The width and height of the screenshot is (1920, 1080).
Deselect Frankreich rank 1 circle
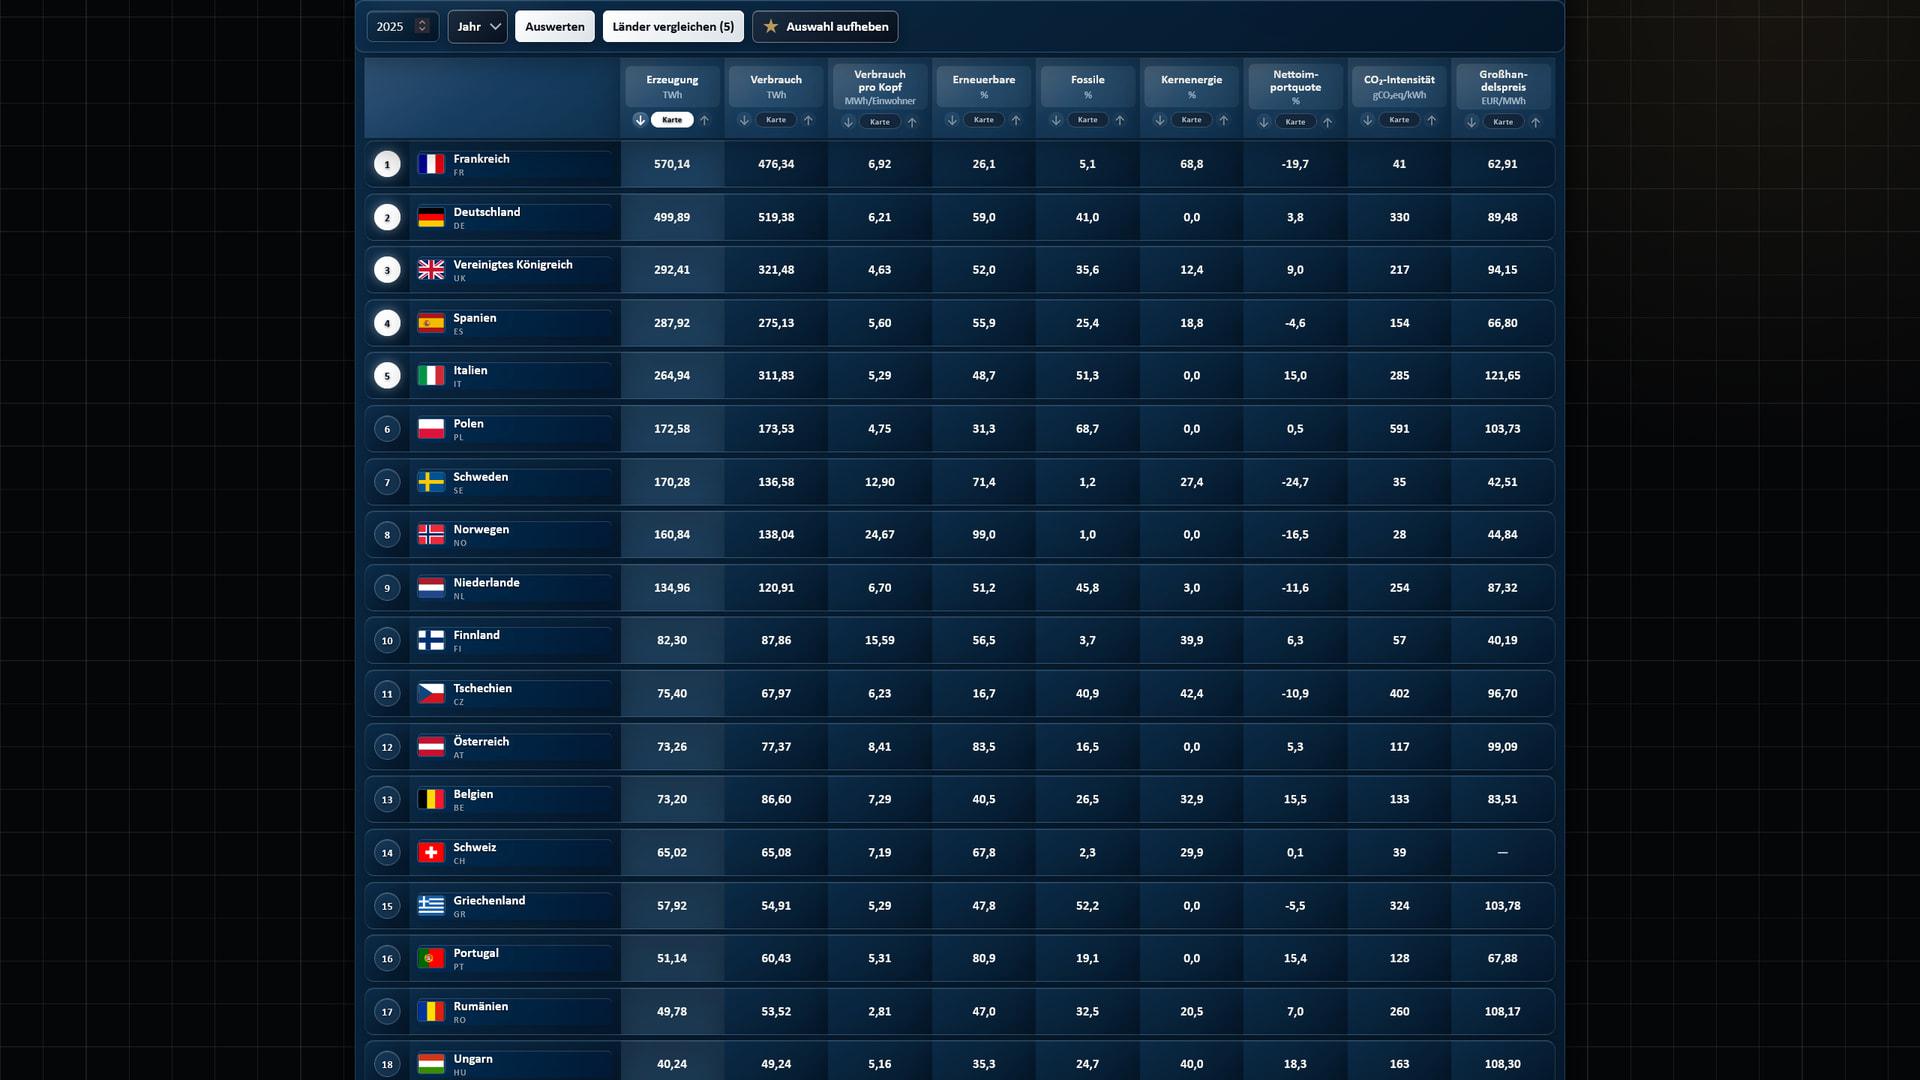coord(387,164)
